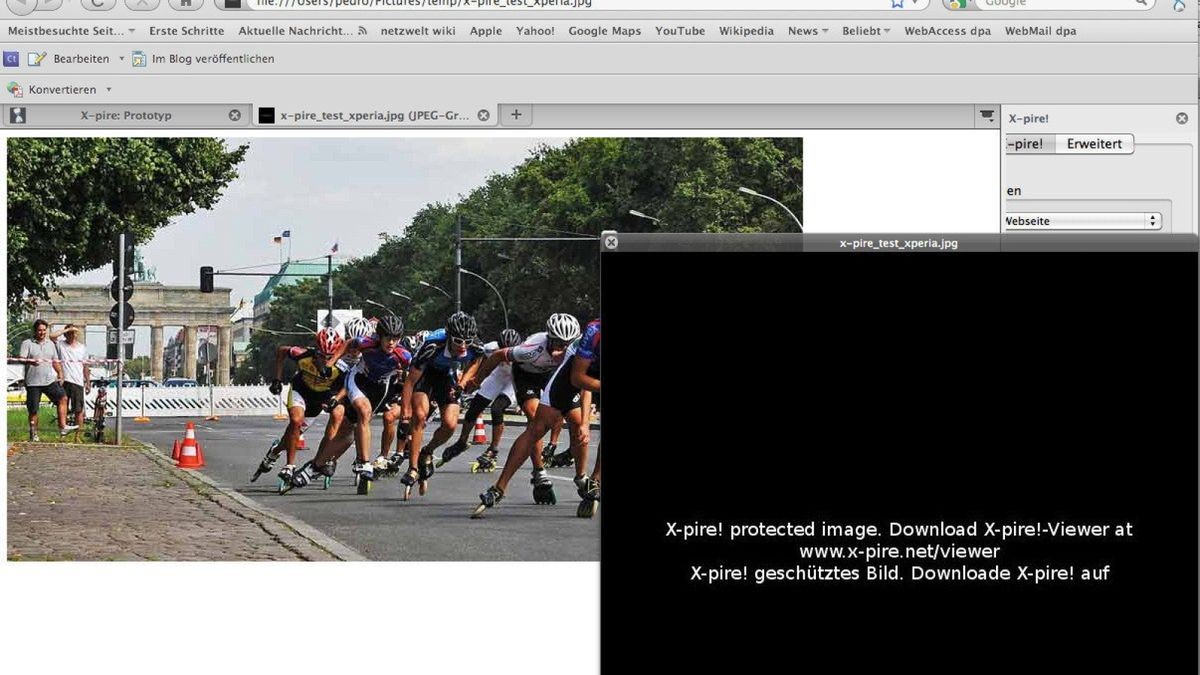Expand the Konvertieren dropdown arrow

[109, 90]
